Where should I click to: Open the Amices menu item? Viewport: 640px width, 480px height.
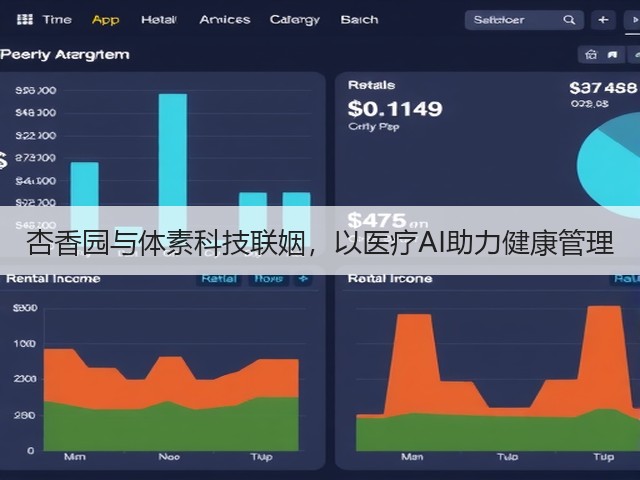click(225, 20)
